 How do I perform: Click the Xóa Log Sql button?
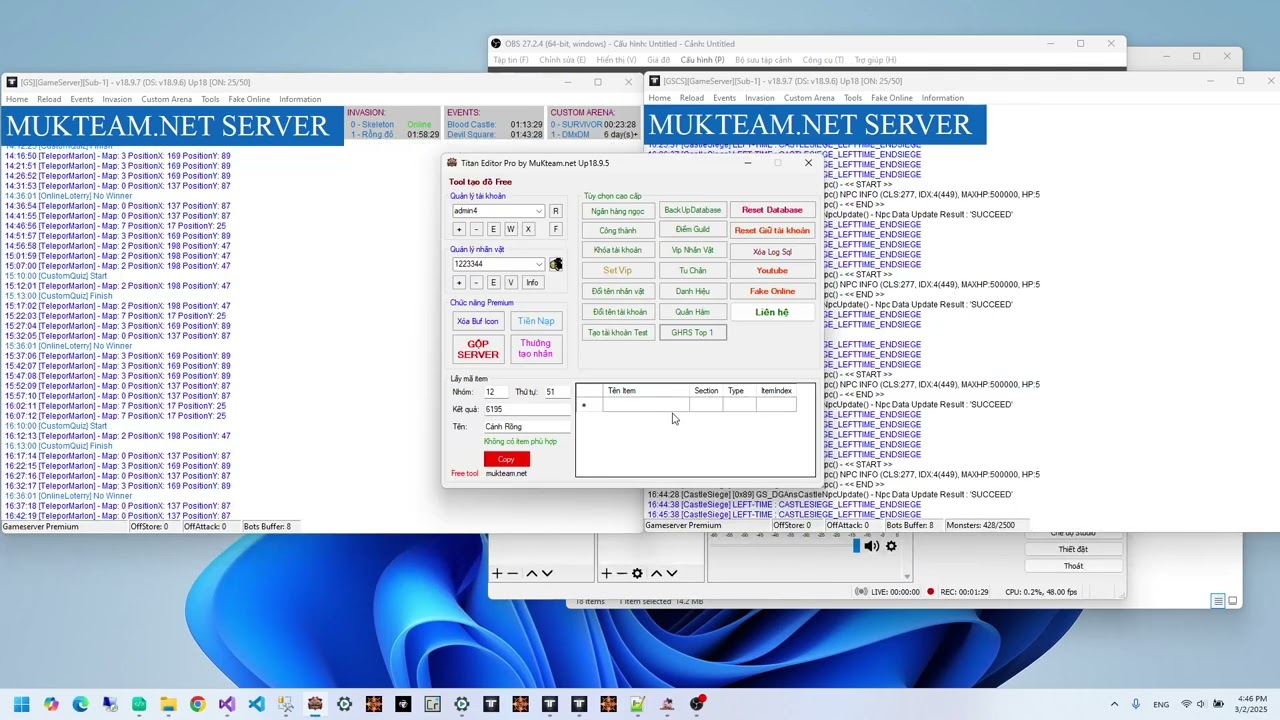pyautogui.click(x=772, y=251)
